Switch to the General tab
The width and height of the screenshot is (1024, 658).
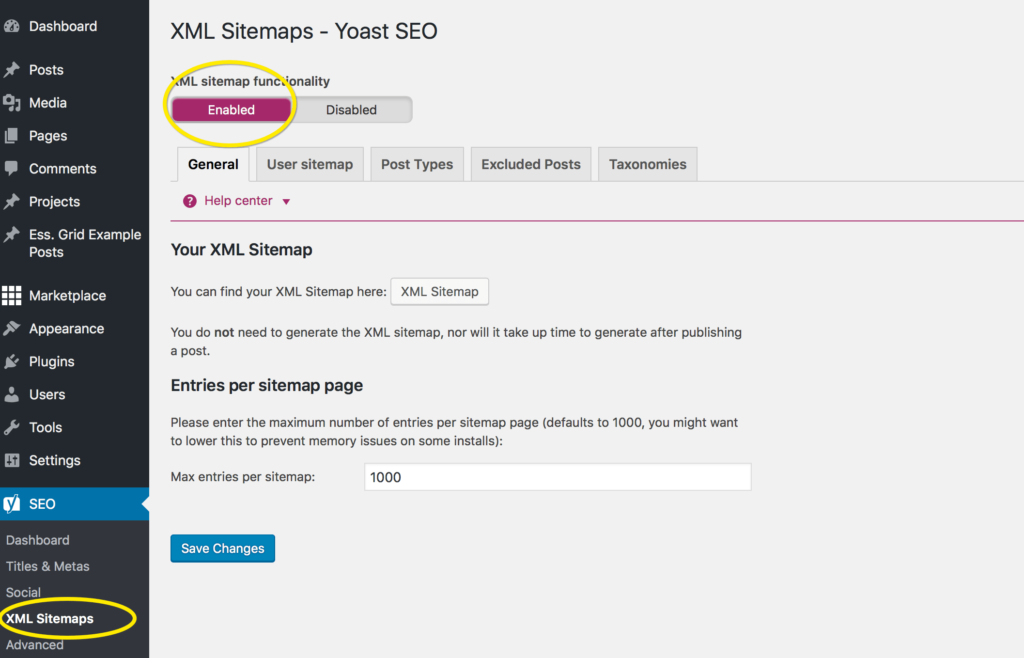pos(213,164)
